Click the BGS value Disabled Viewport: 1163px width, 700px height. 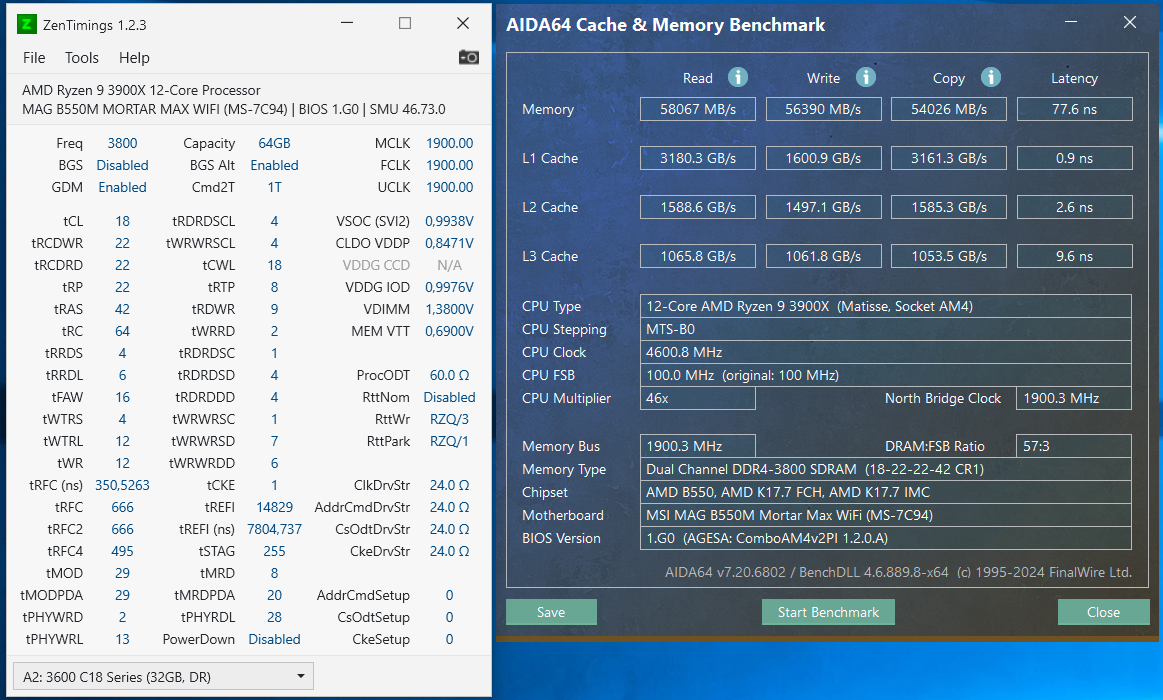coord(122,165)
